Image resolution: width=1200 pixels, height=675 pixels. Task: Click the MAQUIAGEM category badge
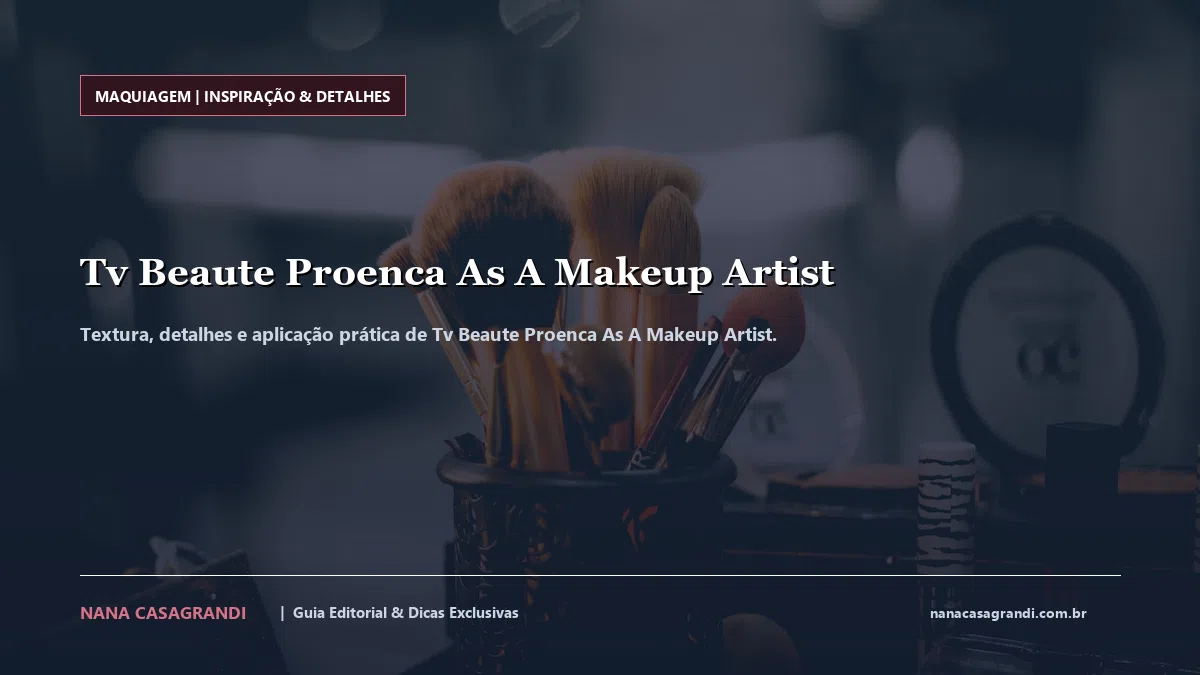tap(243, 96)
